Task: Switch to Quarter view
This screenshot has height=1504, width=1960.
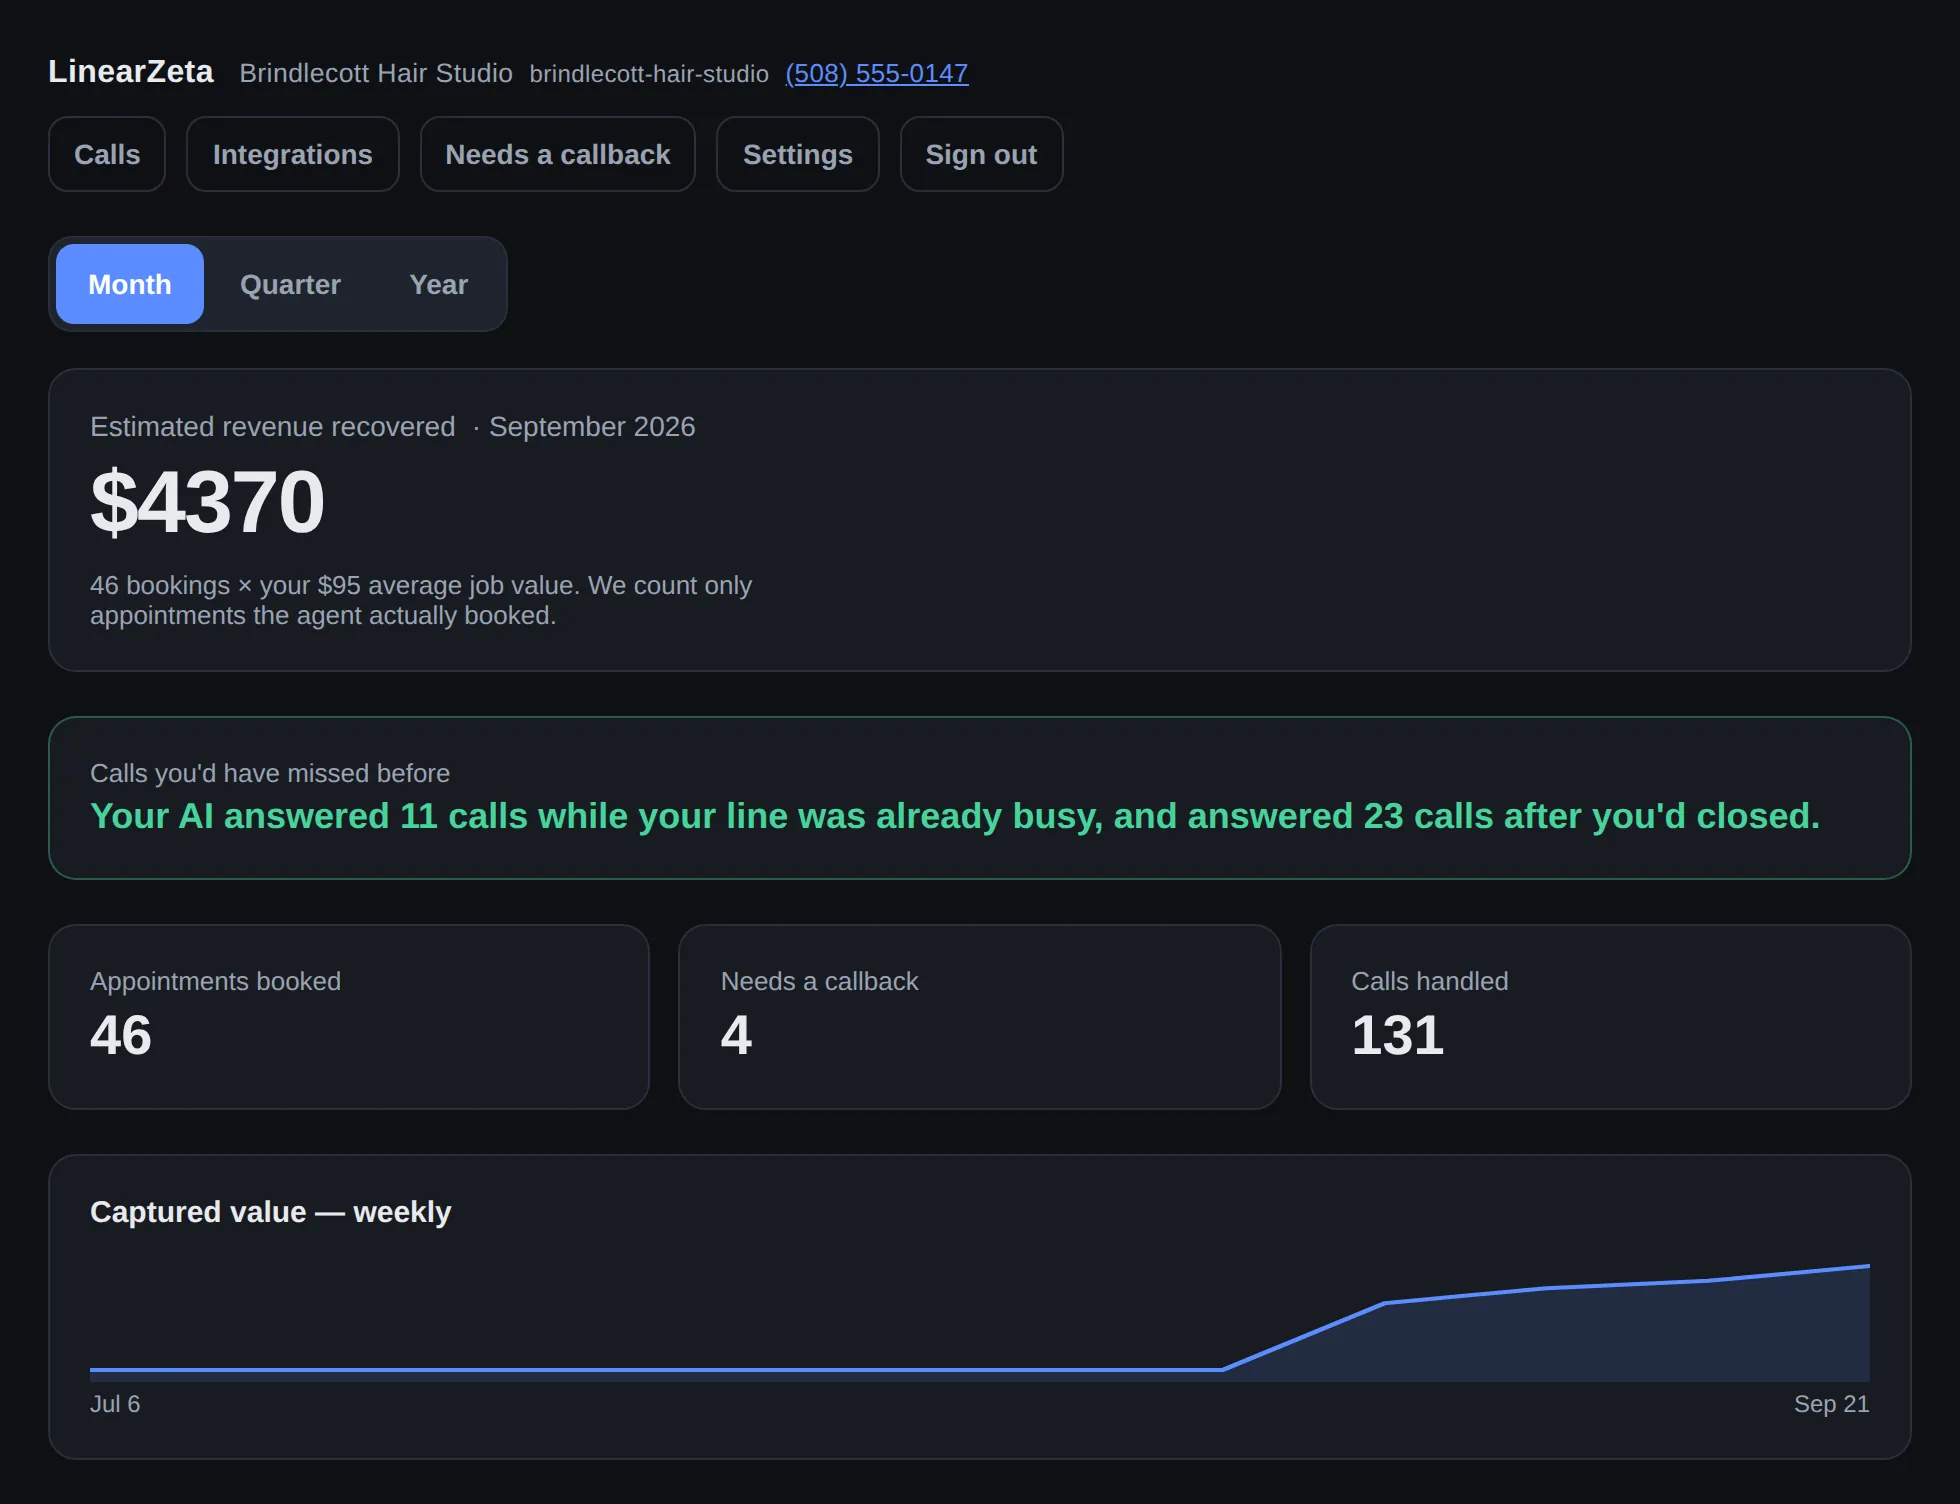Action: [x=290, y=284]
